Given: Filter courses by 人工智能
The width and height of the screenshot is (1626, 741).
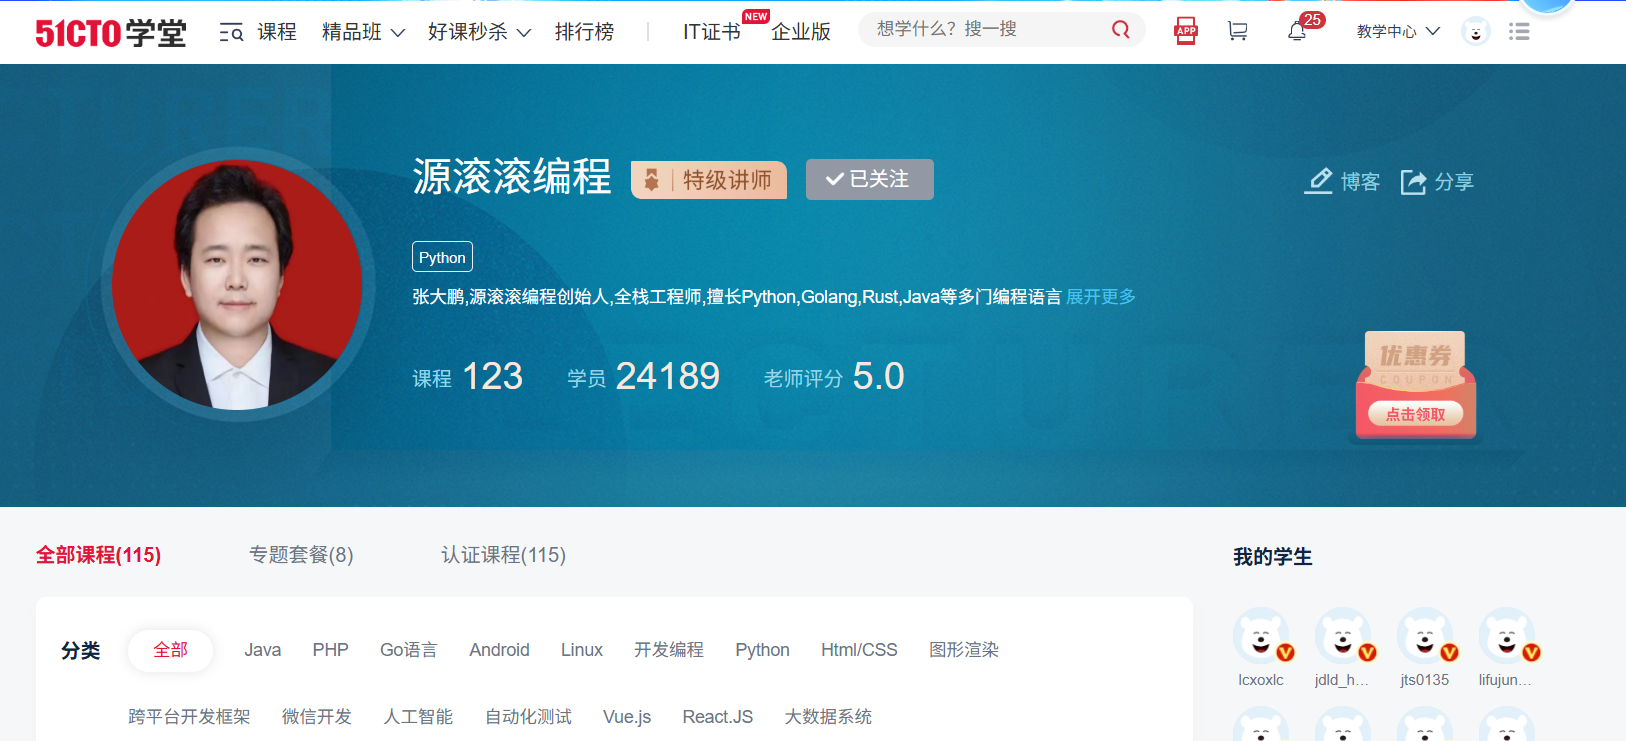Looking at the screenshot, I should point(418,717).
